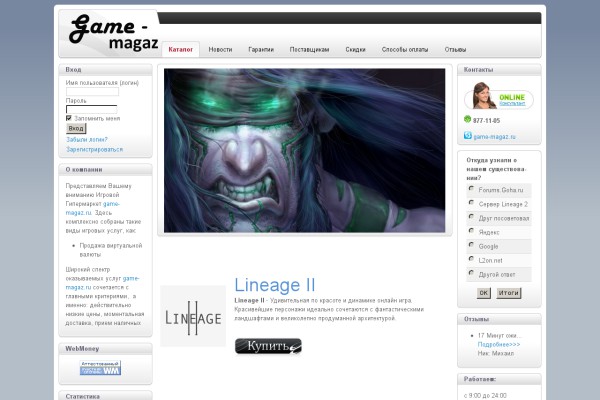The image size is (600, 400).
Task: Follow the Забыли логин? link
Action: pyautogui.click(x=87, y=140)
